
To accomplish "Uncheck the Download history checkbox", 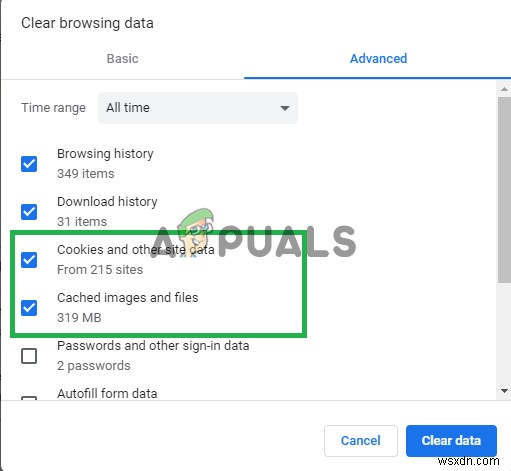I will tap(29, 212).
